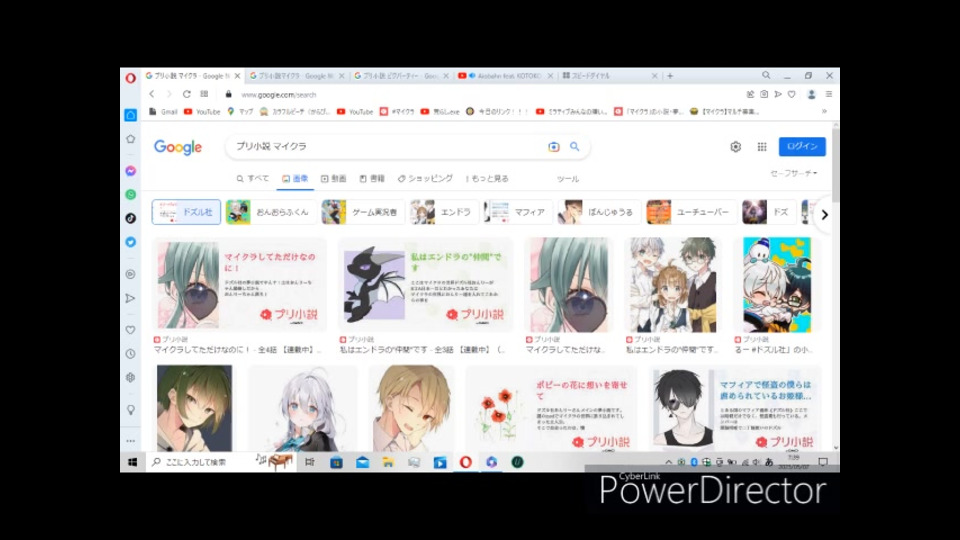Open Opera sidebar home icon
Image resolution: width=960 pixels, height=540 pixels.
click(x=130, y=115)
